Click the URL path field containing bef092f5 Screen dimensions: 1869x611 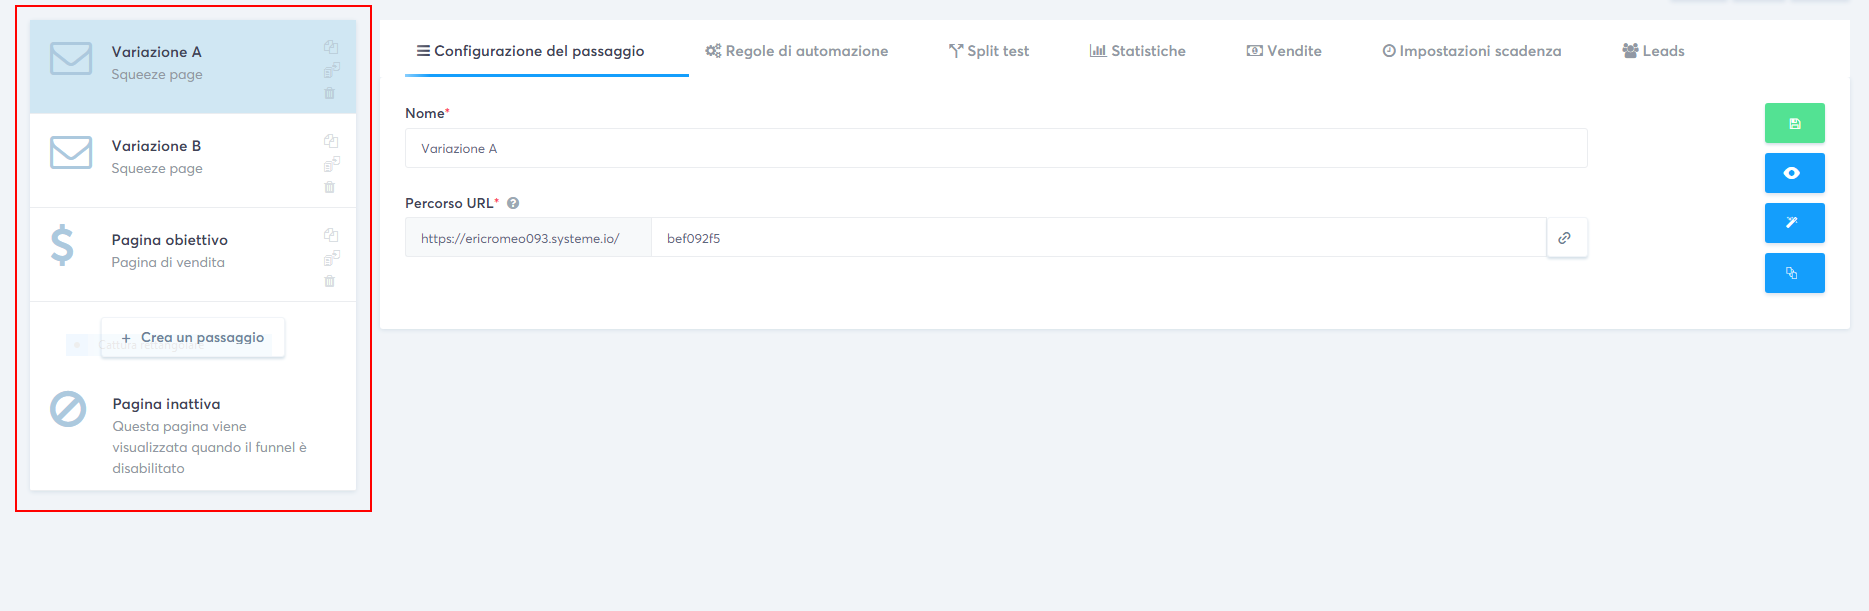click(1099, 238)
